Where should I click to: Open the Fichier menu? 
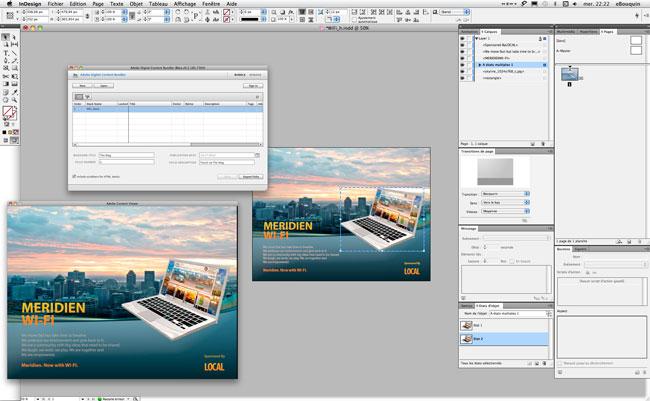(55, 4)
